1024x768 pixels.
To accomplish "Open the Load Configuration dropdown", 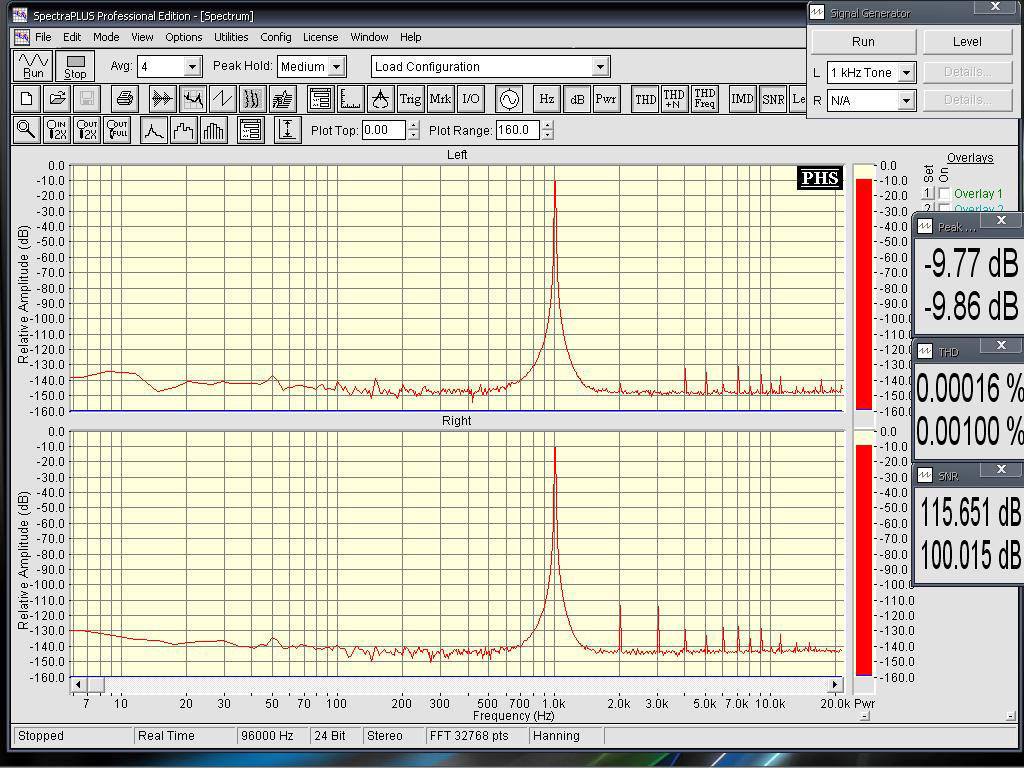I will click(600, 67).
